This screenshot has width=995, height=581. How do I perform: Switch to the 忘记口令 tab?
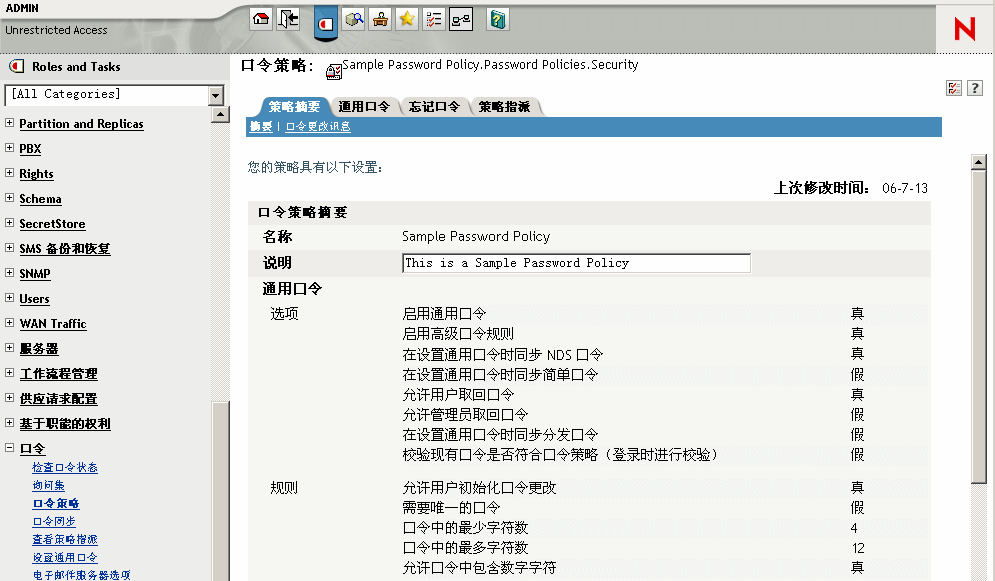[434, 107]
